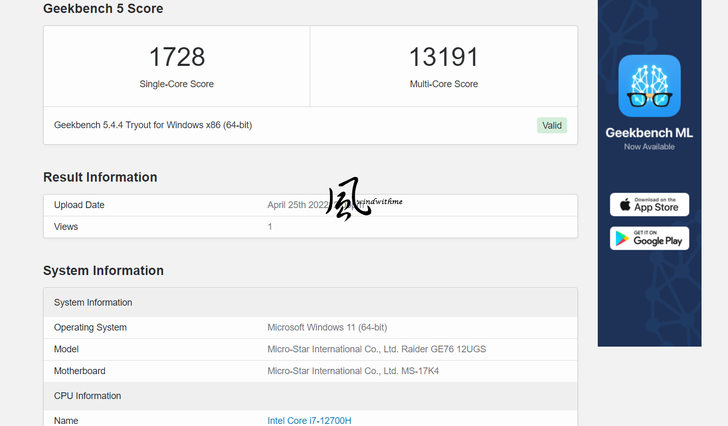Click the Now Available banner text
The height and width of the screenshot is (426, 728).
(649, 147)
